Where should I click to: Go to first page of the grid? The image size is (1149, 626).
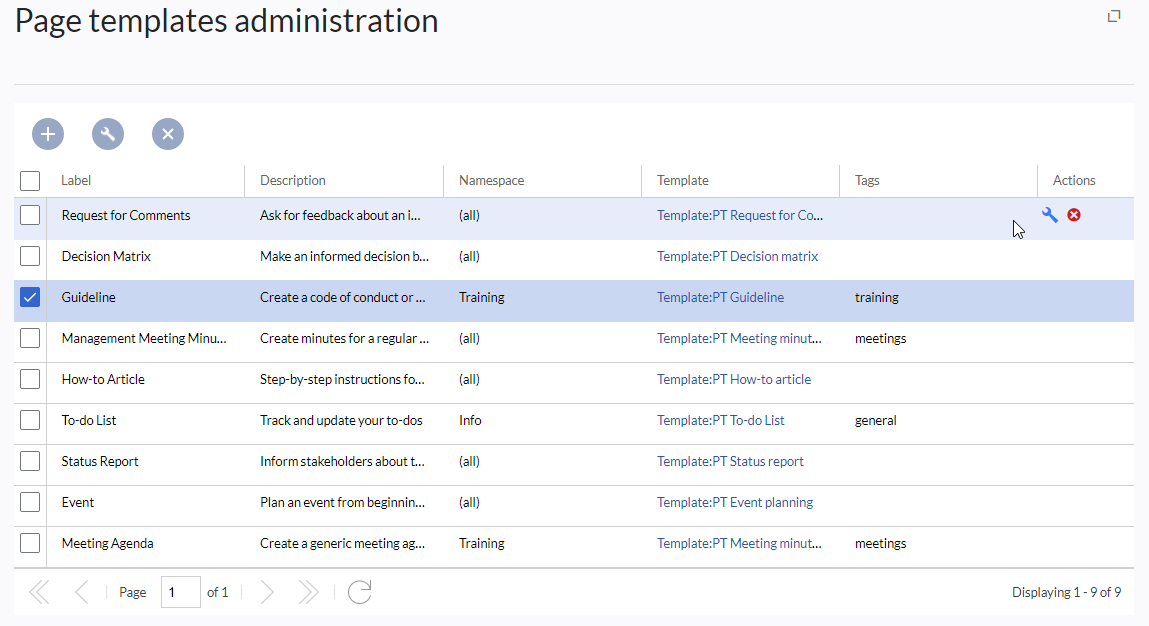[40, 592]
